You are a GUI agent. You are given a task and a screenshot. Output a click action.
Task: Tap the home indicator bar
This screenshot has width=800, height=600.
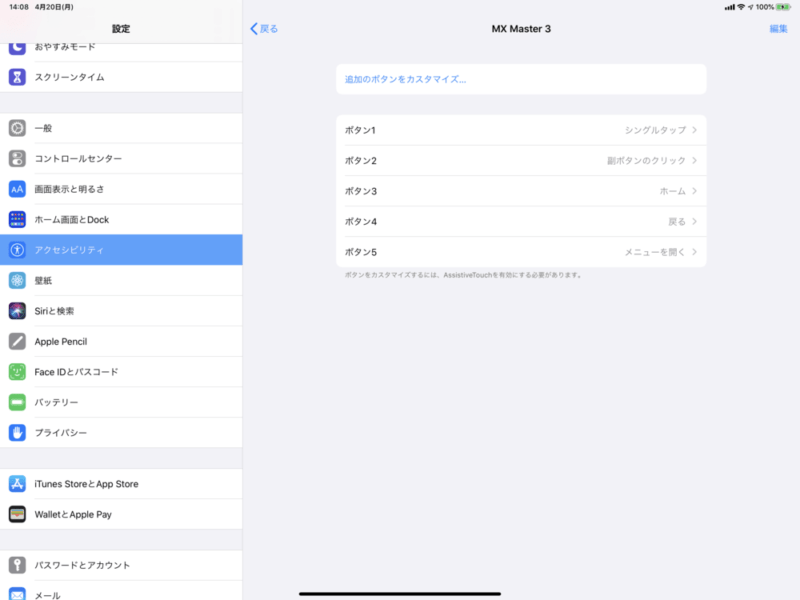tap(400, 593)
